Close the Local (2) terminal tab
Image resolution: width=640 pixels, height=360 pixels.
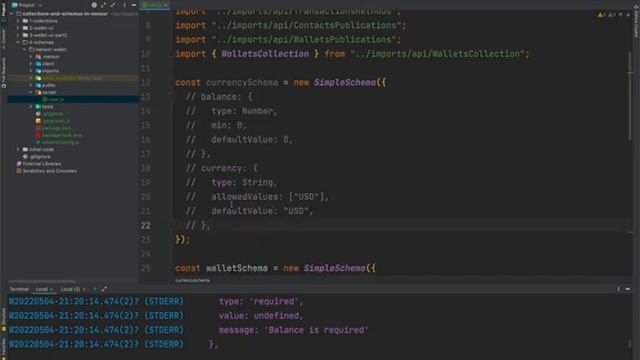point(84,289)
